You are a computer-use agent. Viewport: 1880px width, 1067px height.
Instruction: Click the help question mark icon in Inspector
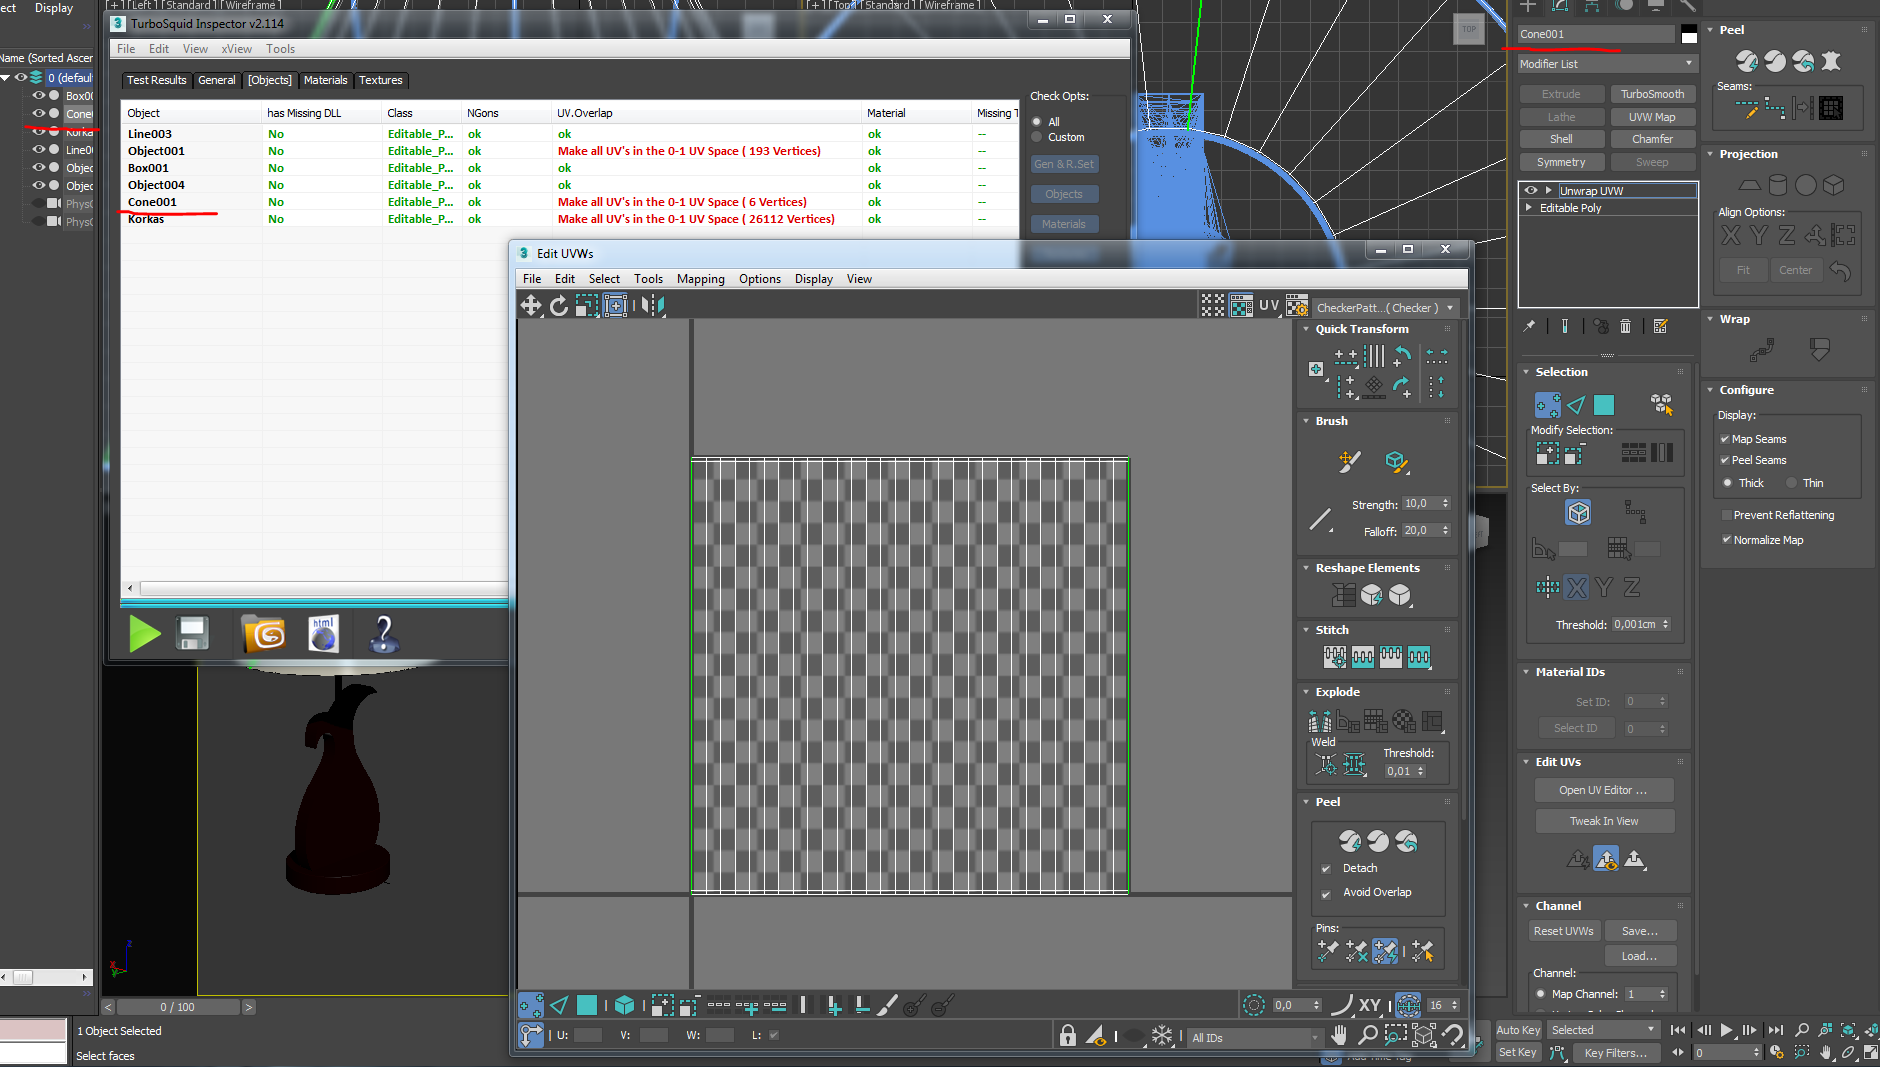[x=383, y=634]
